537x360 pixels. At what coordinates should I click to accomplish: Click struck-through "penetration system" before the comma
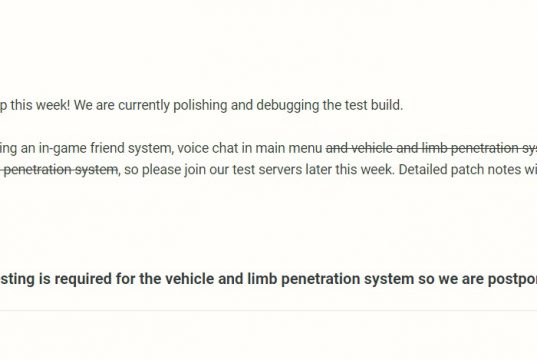pos(61,170)
